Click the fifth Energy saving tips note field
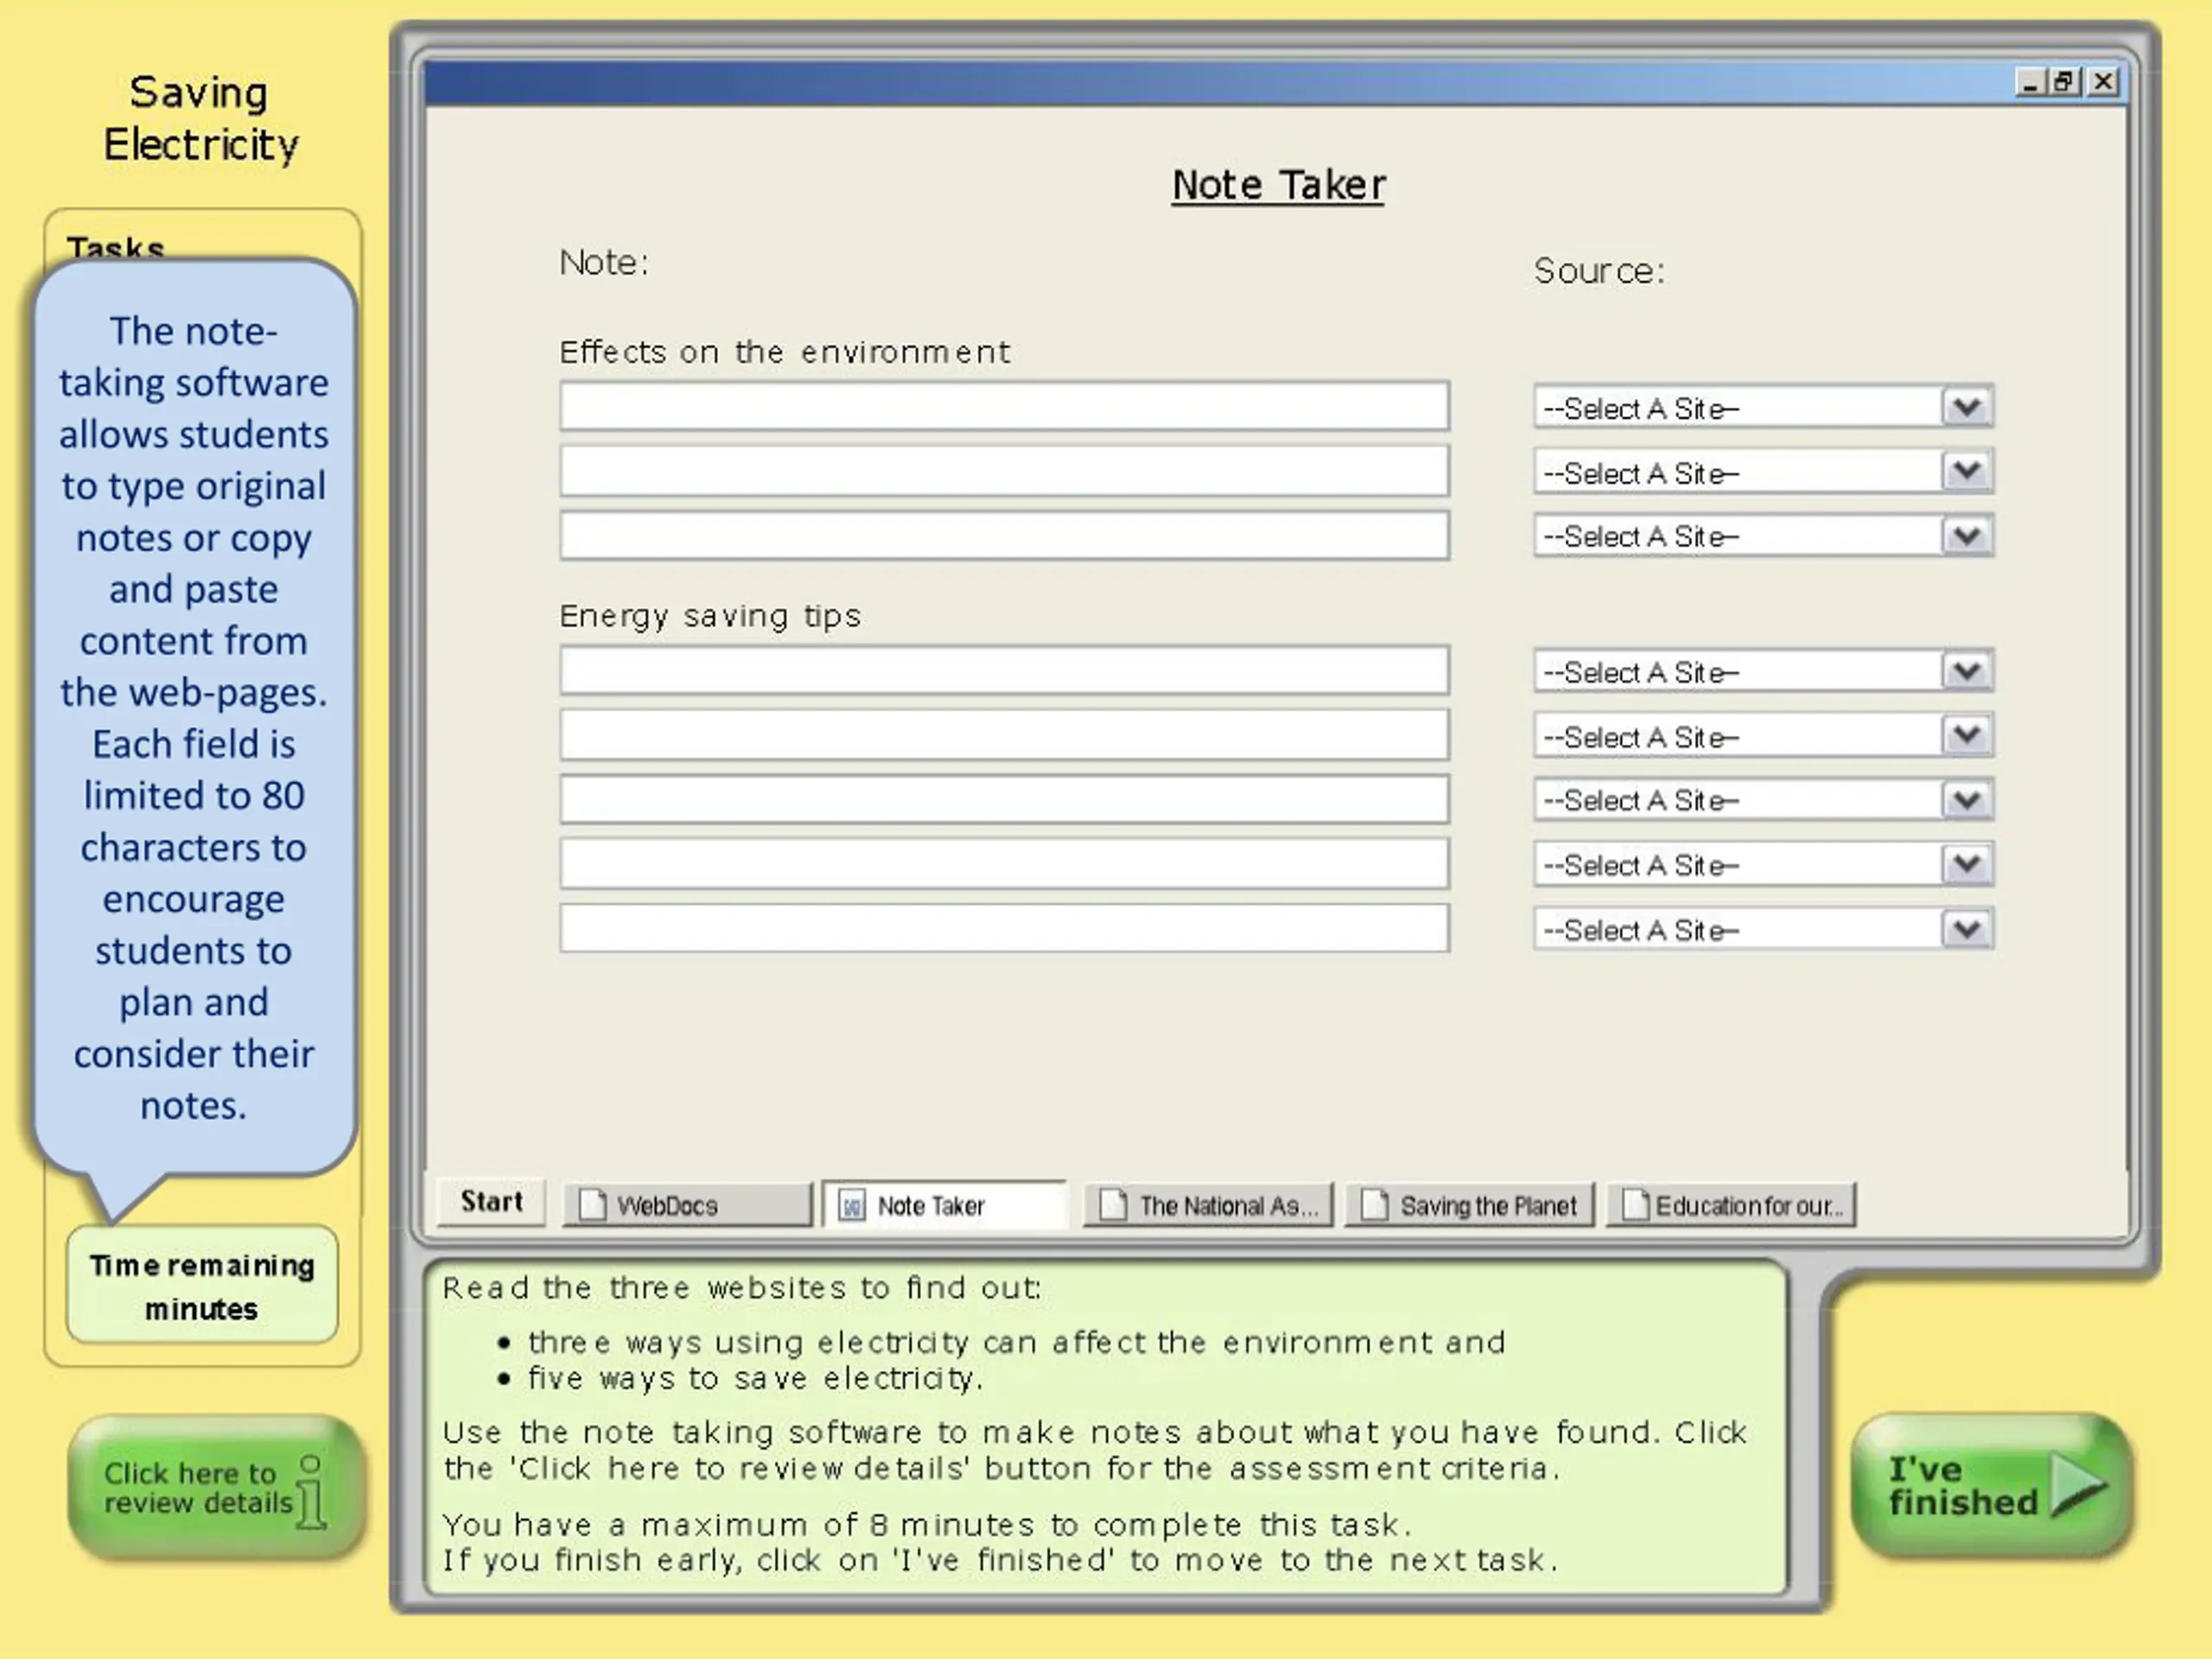 click(1004, 928)
